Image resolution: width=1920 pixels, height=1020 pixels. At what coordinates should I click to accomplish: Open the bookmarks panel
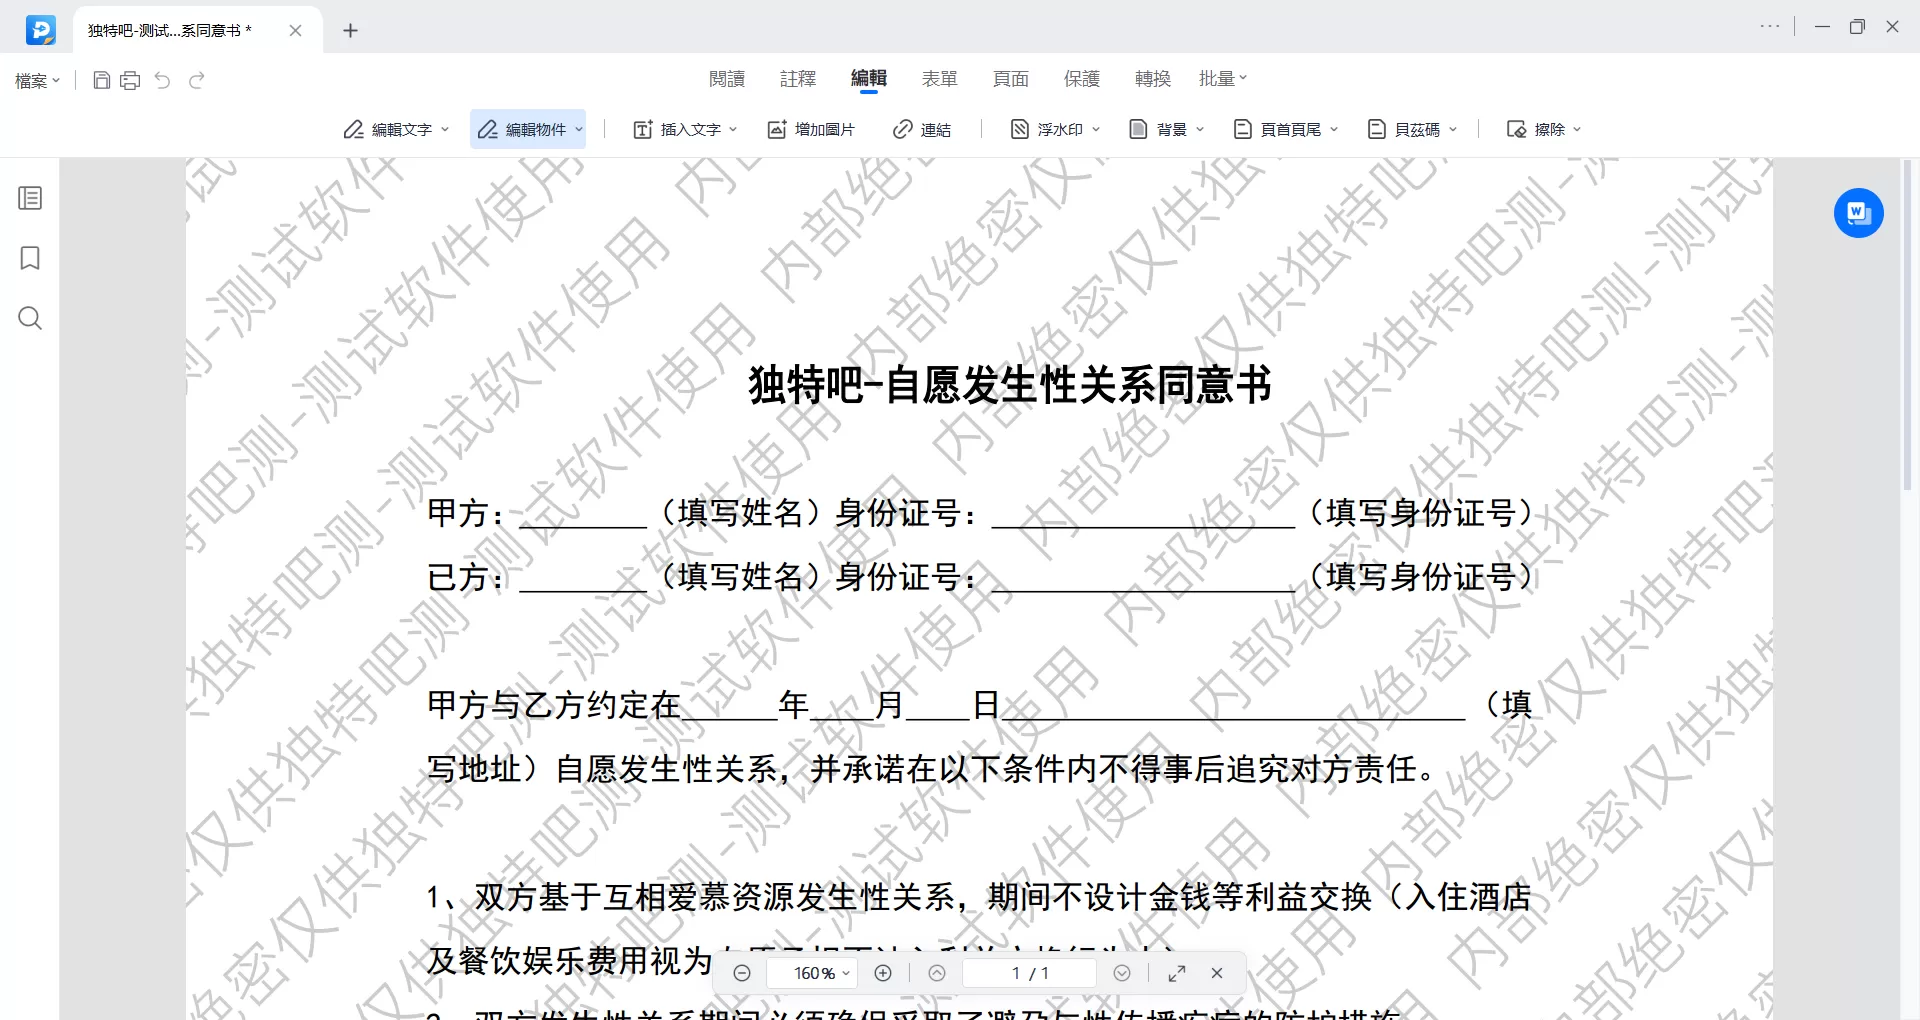[30, 258]
